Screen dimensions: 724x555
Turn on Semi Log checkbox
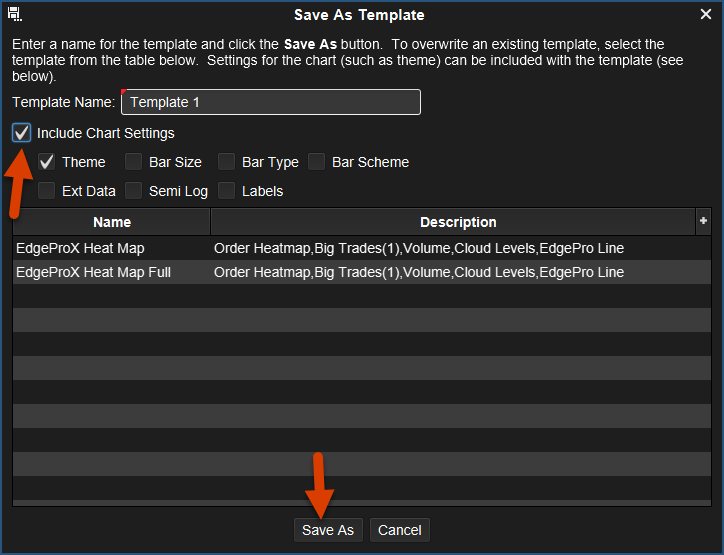(134, 191)
